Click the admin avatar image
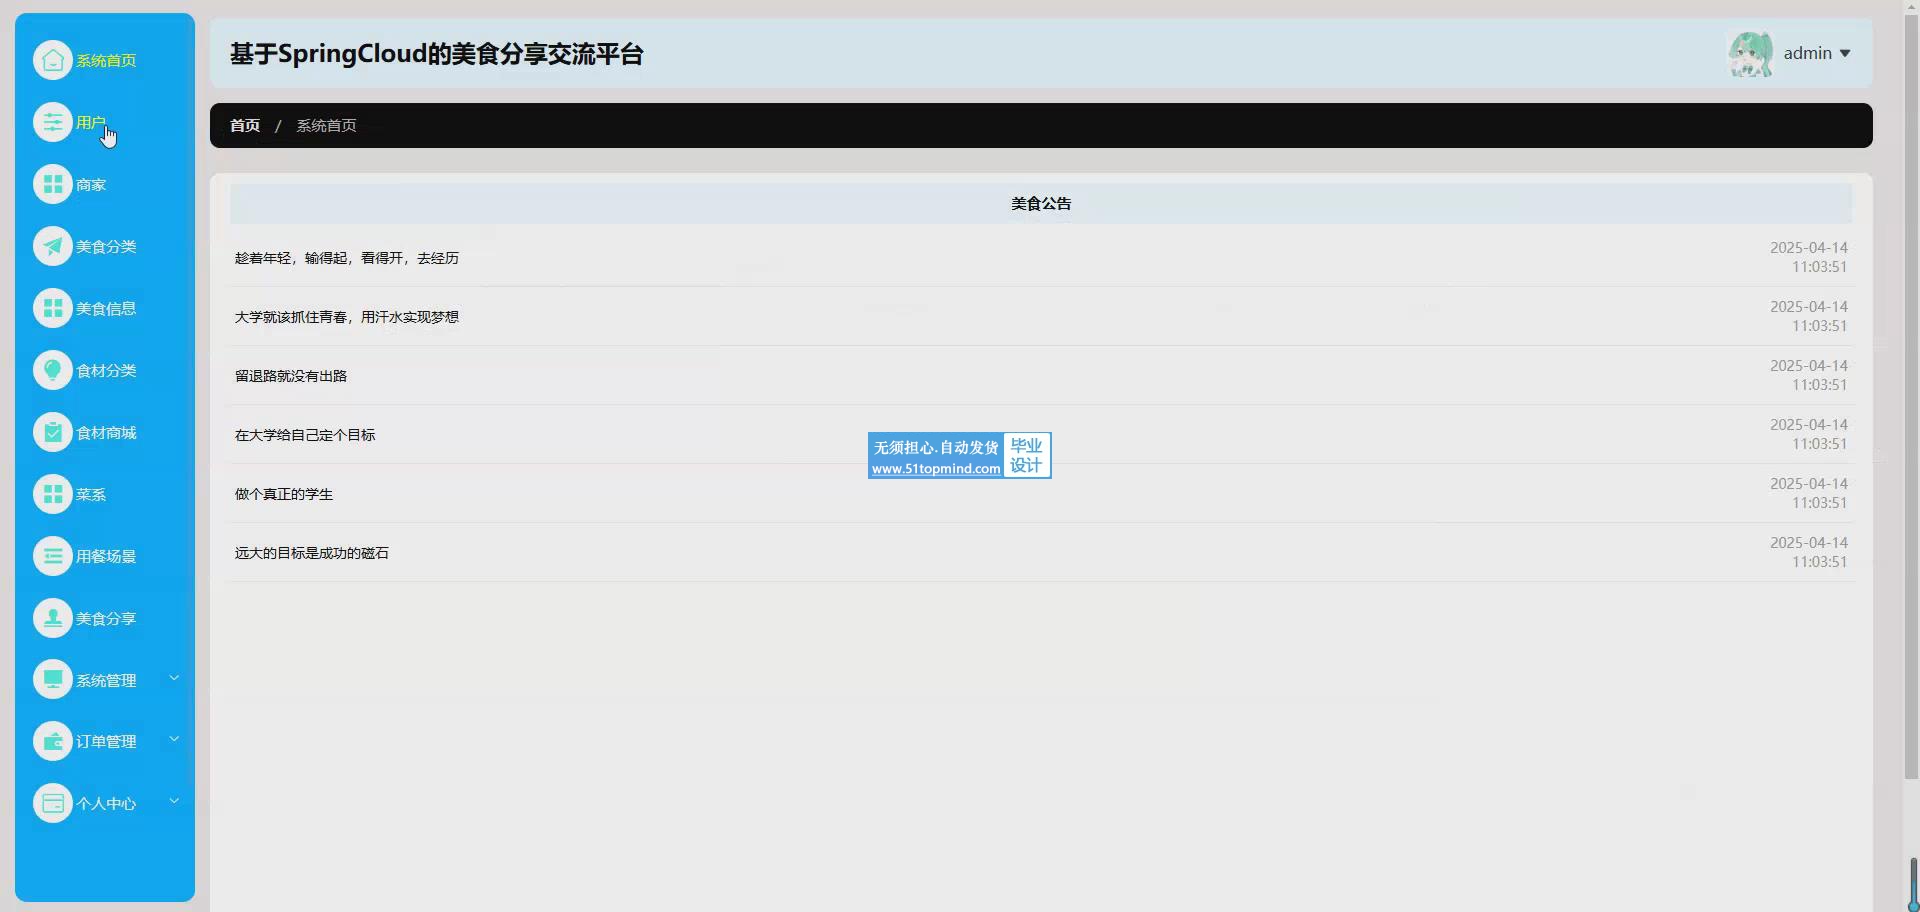 click(1750, 53)
